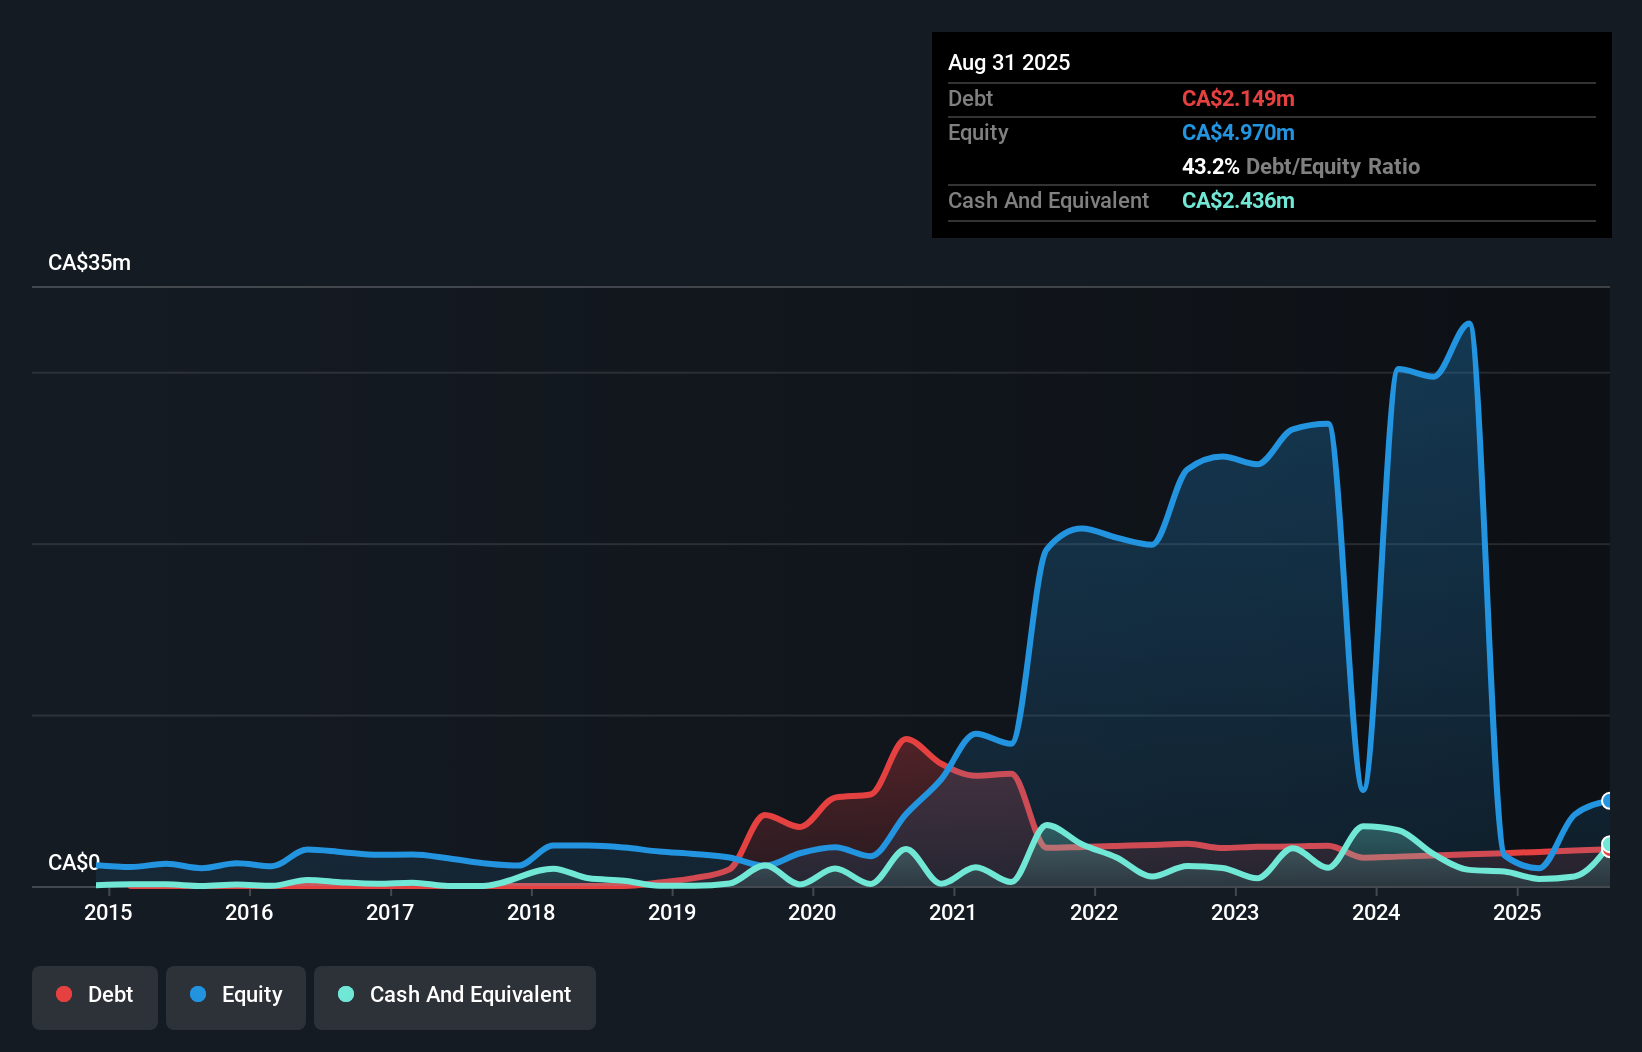Select the 2015 x-axis label
This screenshot has height=1052, width=1642.
click(x=108, y=912)
